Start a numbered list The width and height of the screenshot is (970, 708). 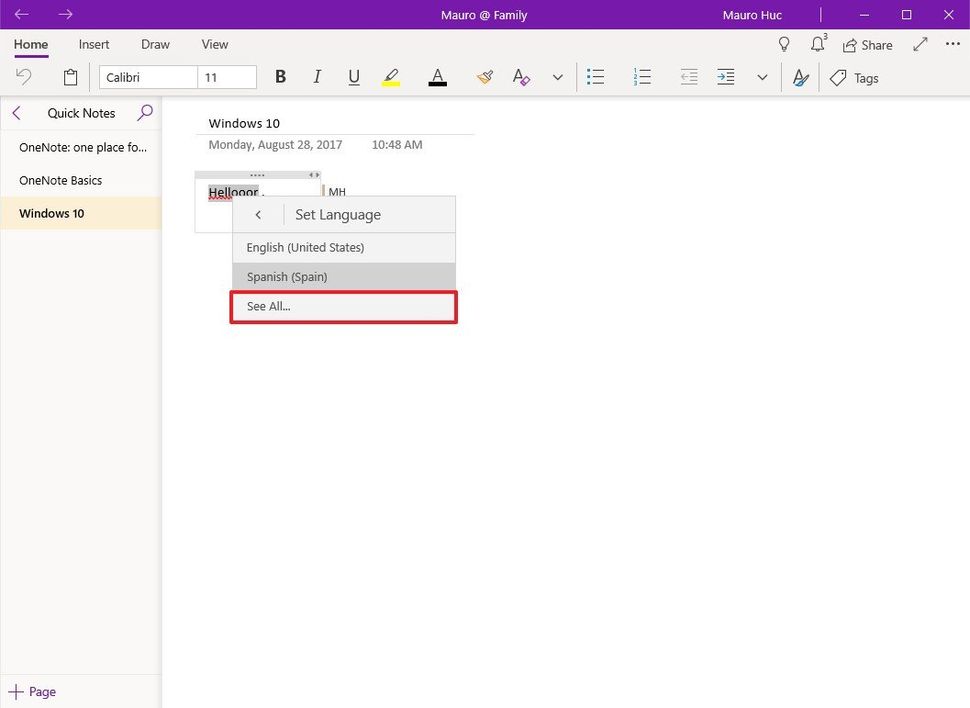click(x=642, y=77)
